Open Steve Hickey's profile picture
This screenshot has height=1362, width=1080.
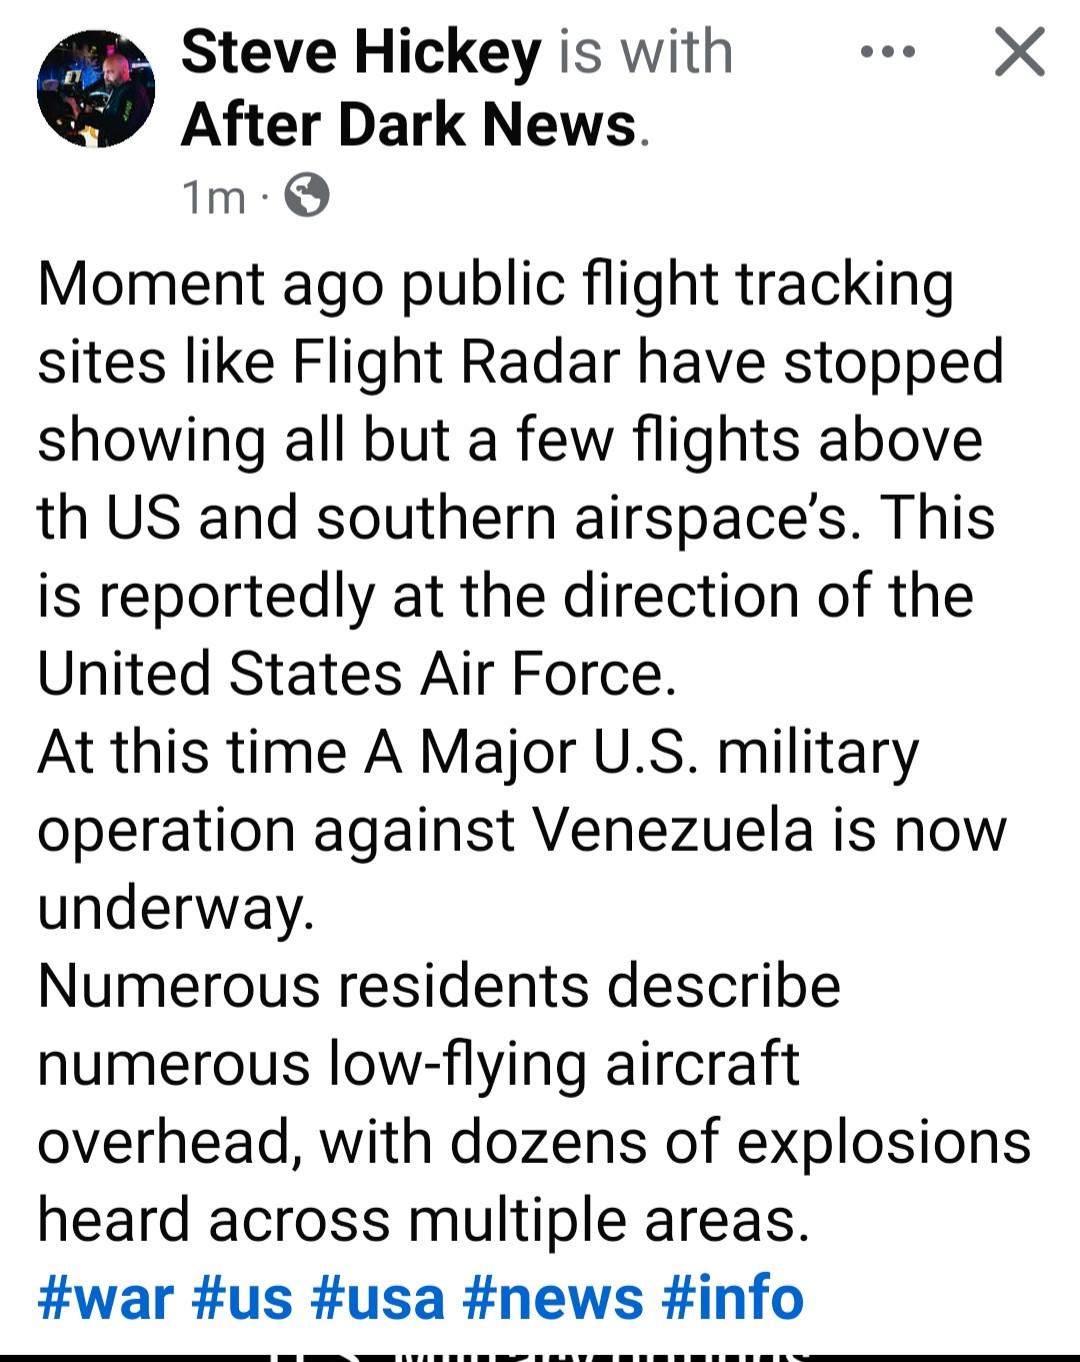tap(96, 89)
